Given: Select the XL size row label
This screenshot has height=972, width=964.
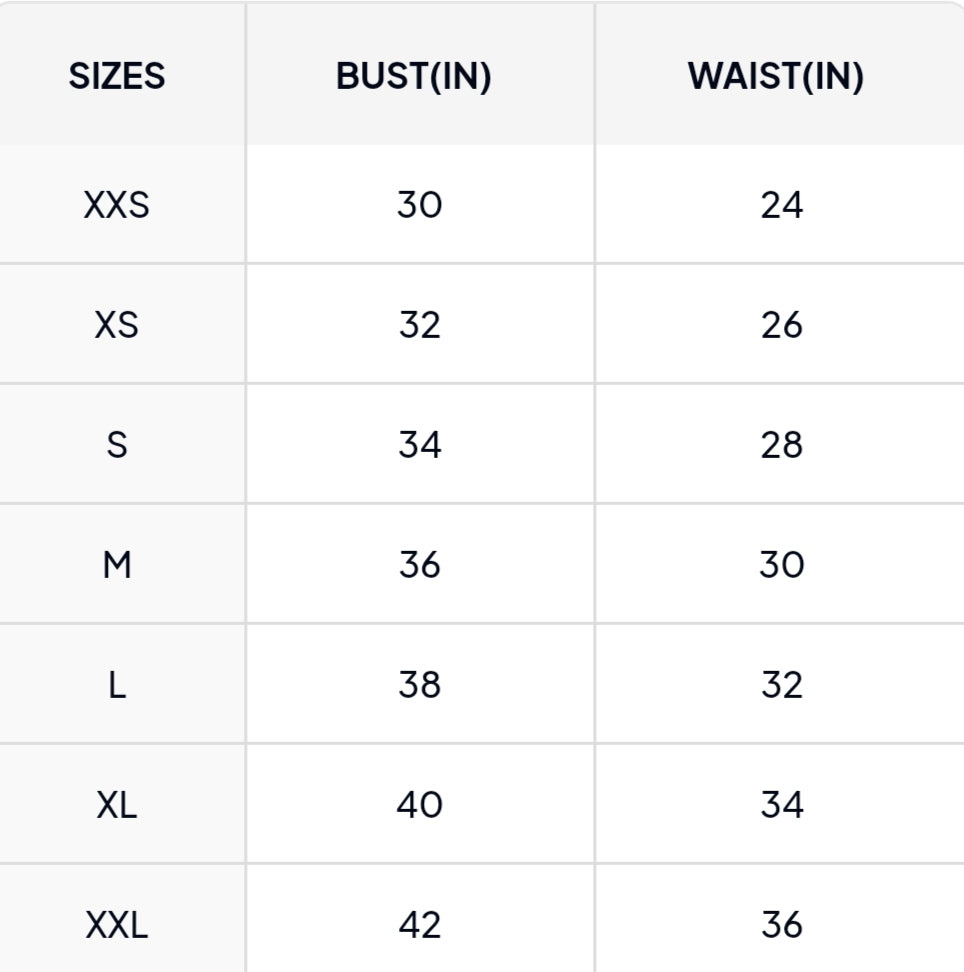Looking at the screenshot, I should pyautogui.click(x=117, y=805).
